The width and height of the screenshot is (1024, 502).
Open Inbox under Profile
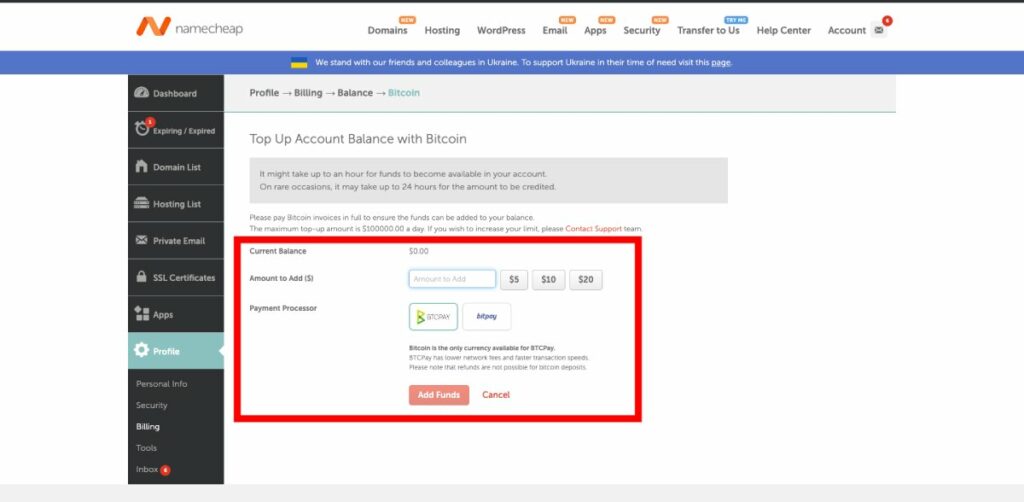[147, 469]
